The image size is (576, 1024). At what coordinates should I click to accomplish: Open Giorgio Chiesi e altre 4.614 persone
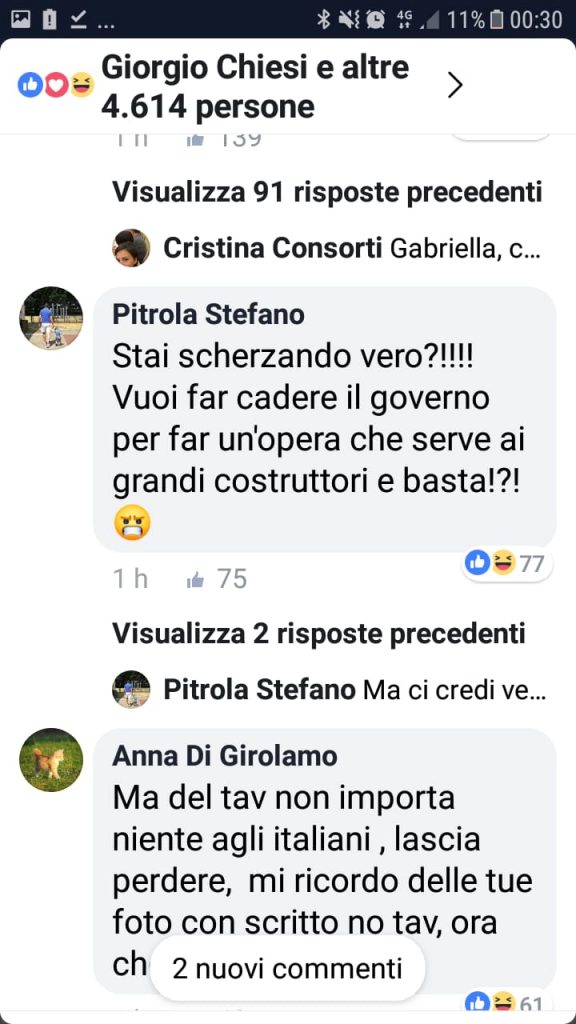click(x=255, y=87)
